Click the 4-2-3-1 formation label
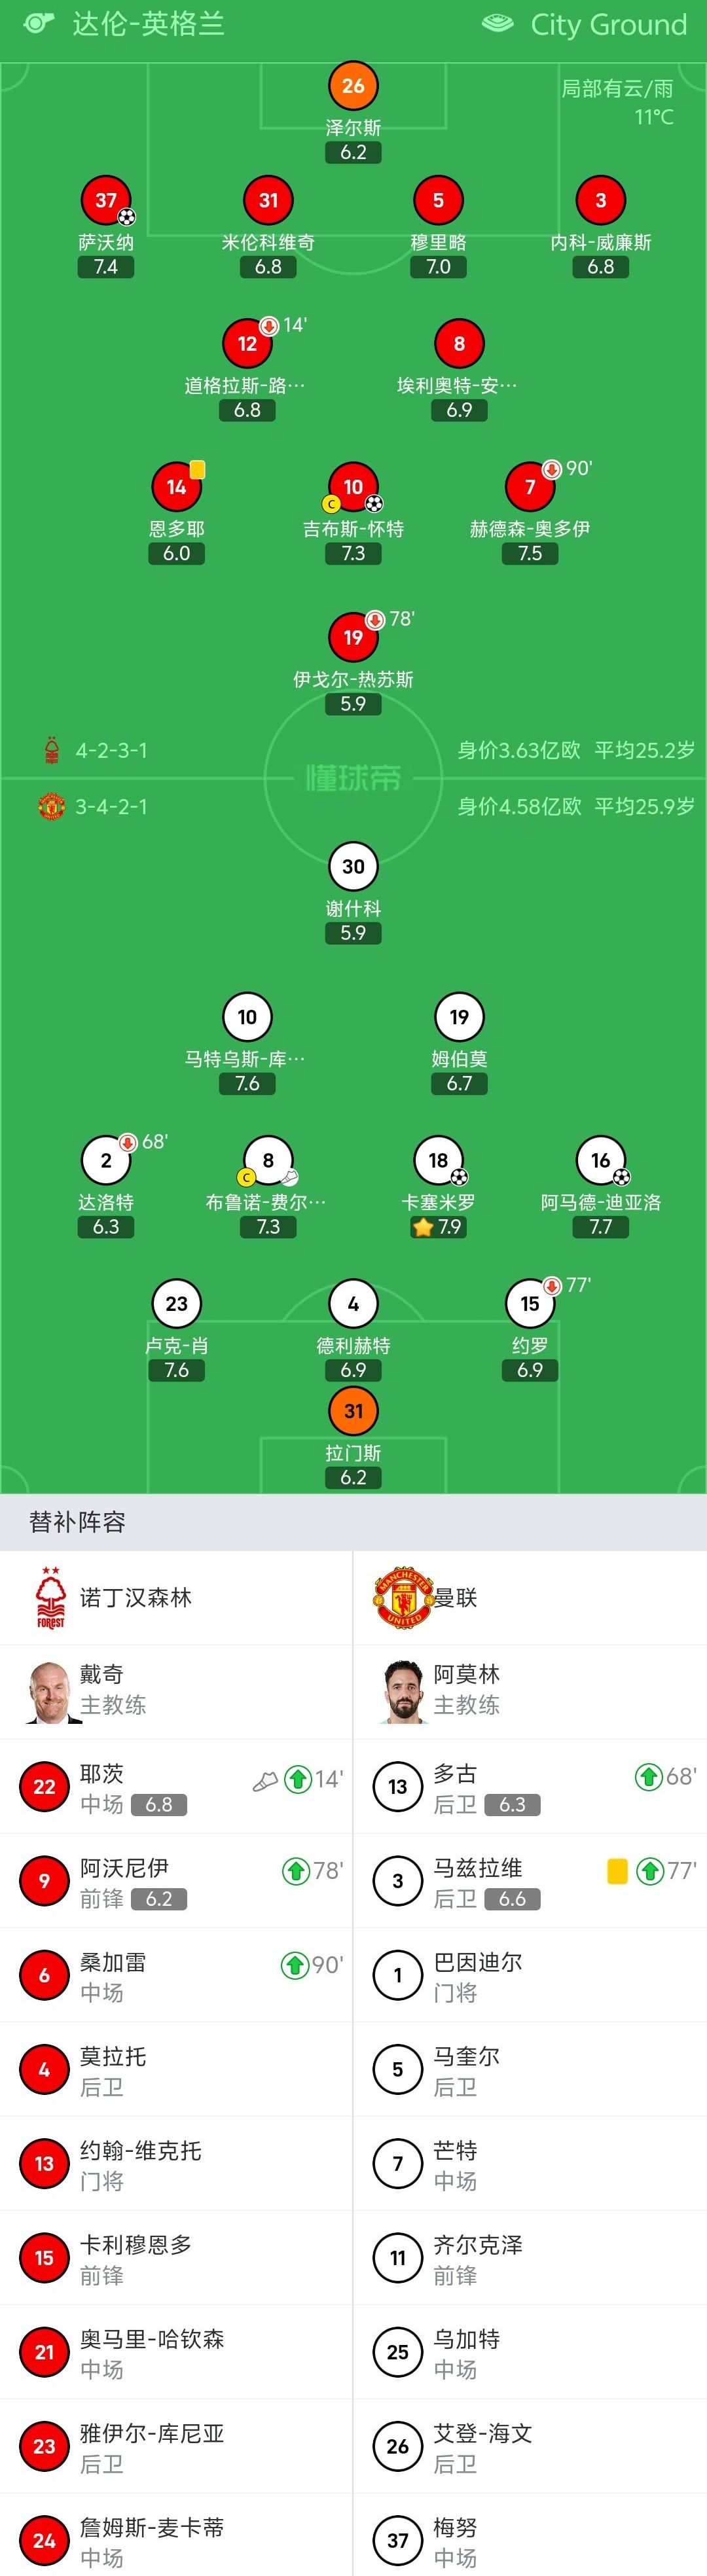 tap(112, 750)
